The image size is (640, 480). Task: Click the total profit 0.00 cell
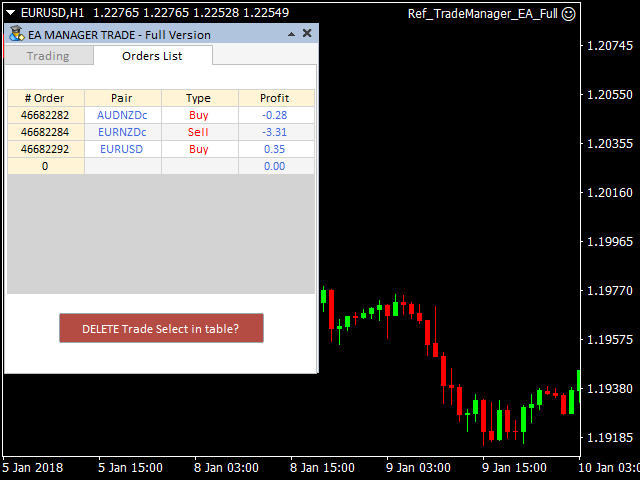coord(275,166)
